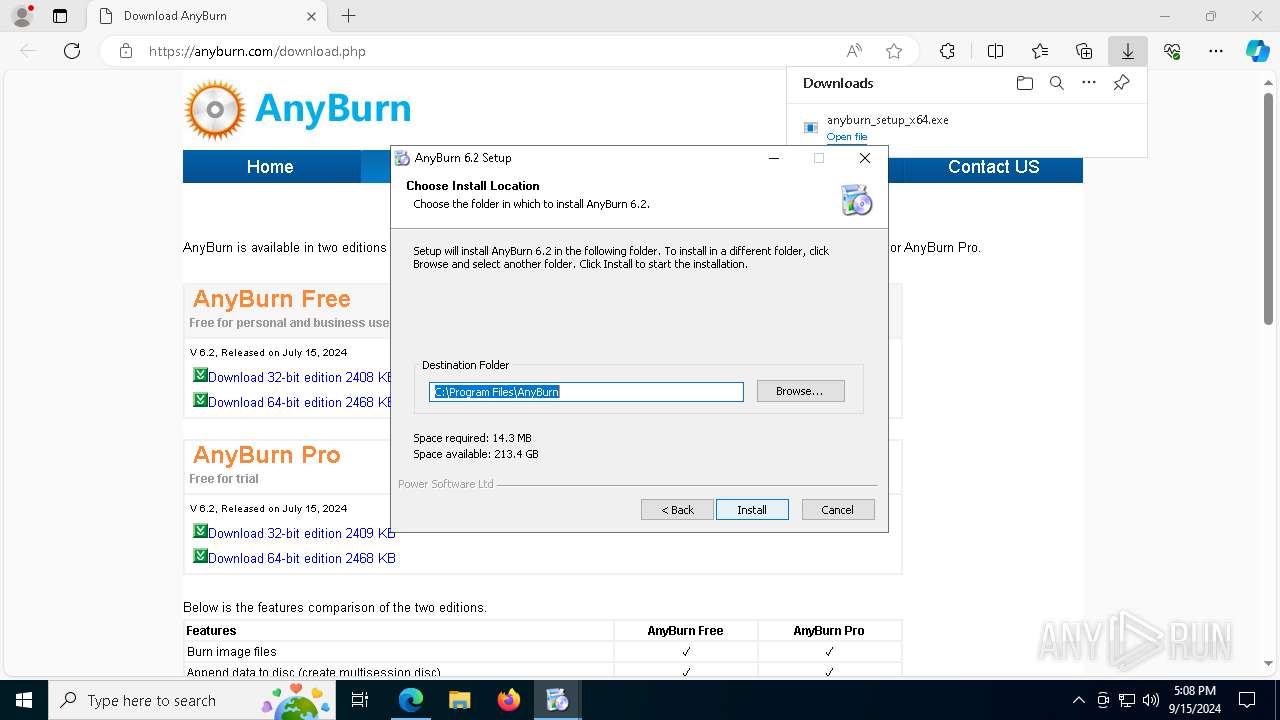Add this page to favorites star

coord(894,51)
